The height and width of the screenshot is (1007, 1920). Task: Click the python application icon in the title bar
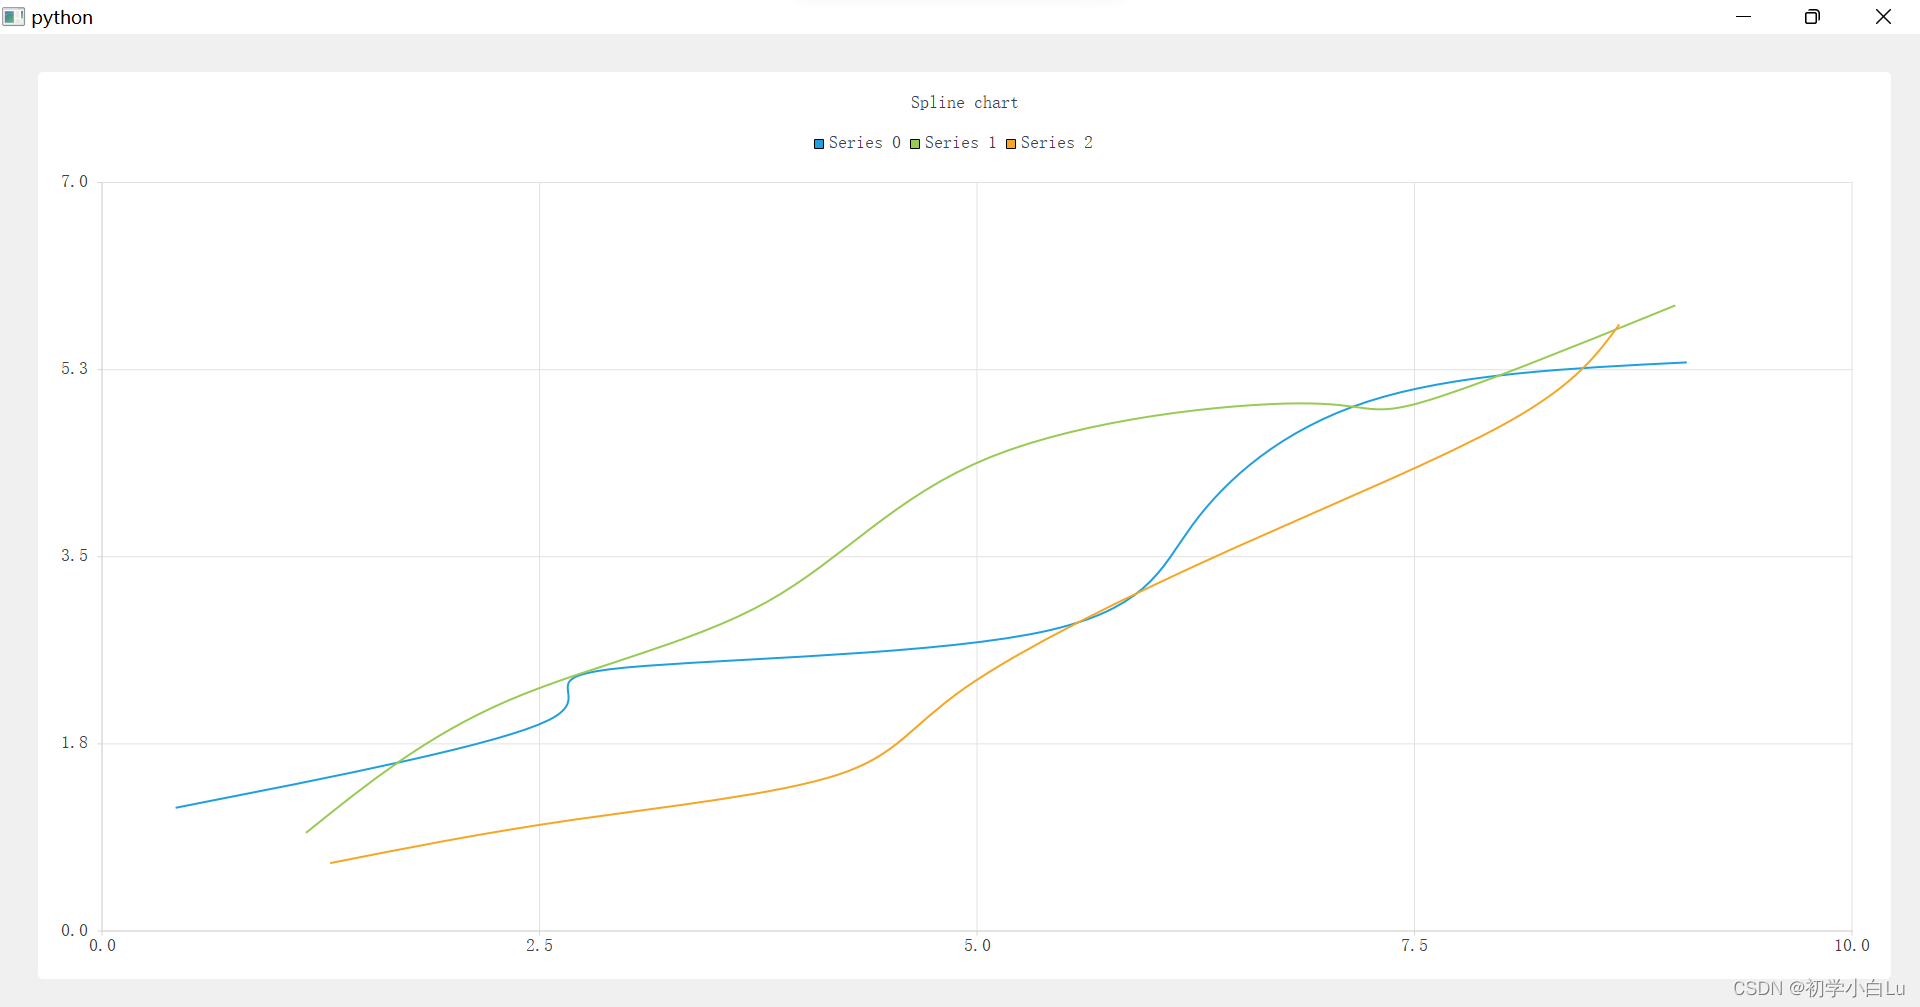(x=13, y=16)
